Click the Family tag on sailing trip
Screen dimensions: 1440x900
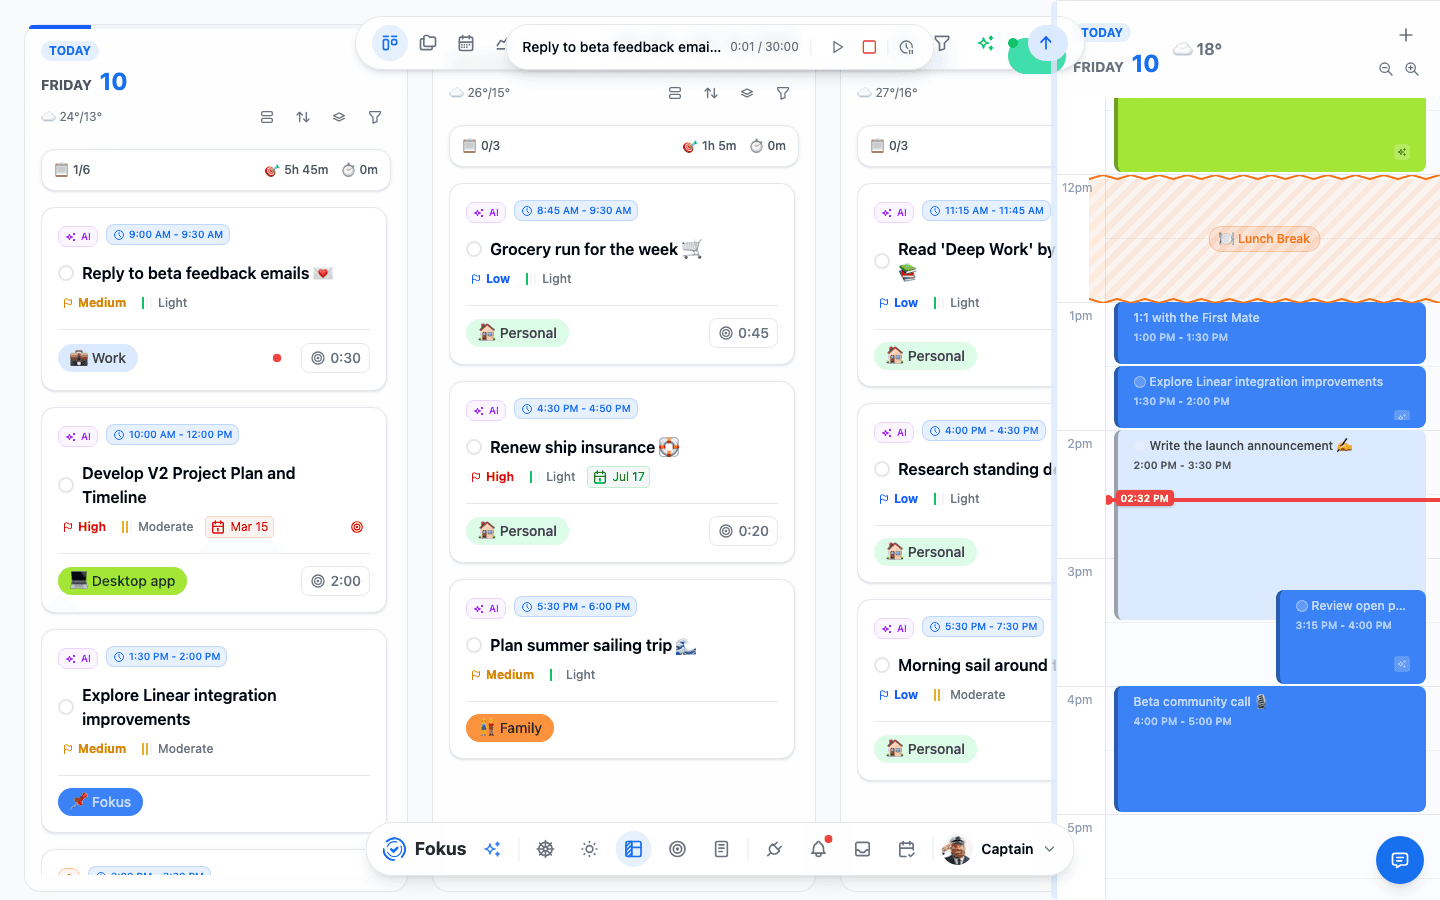pos(510,728)
